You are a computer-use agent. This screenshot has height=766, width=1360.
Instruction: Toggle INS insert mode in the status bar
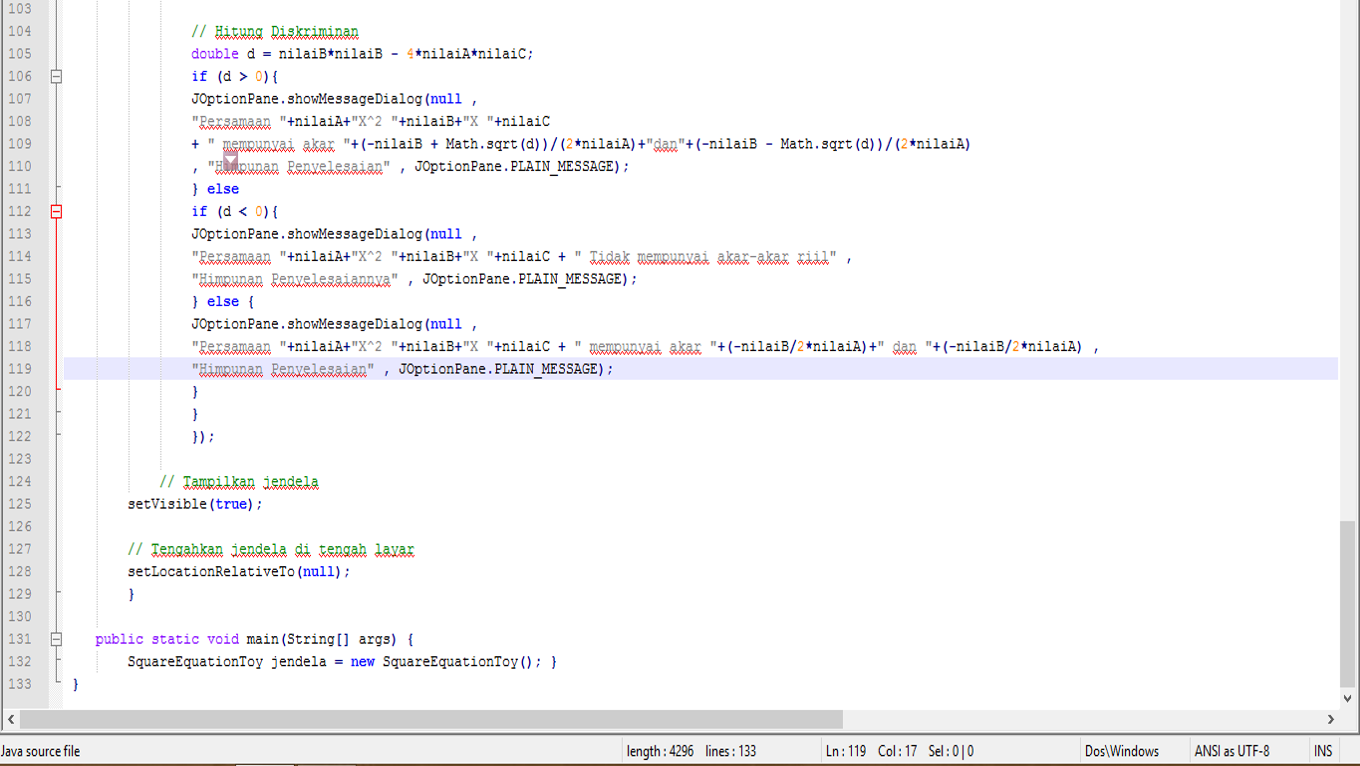tap(1322, 750)
